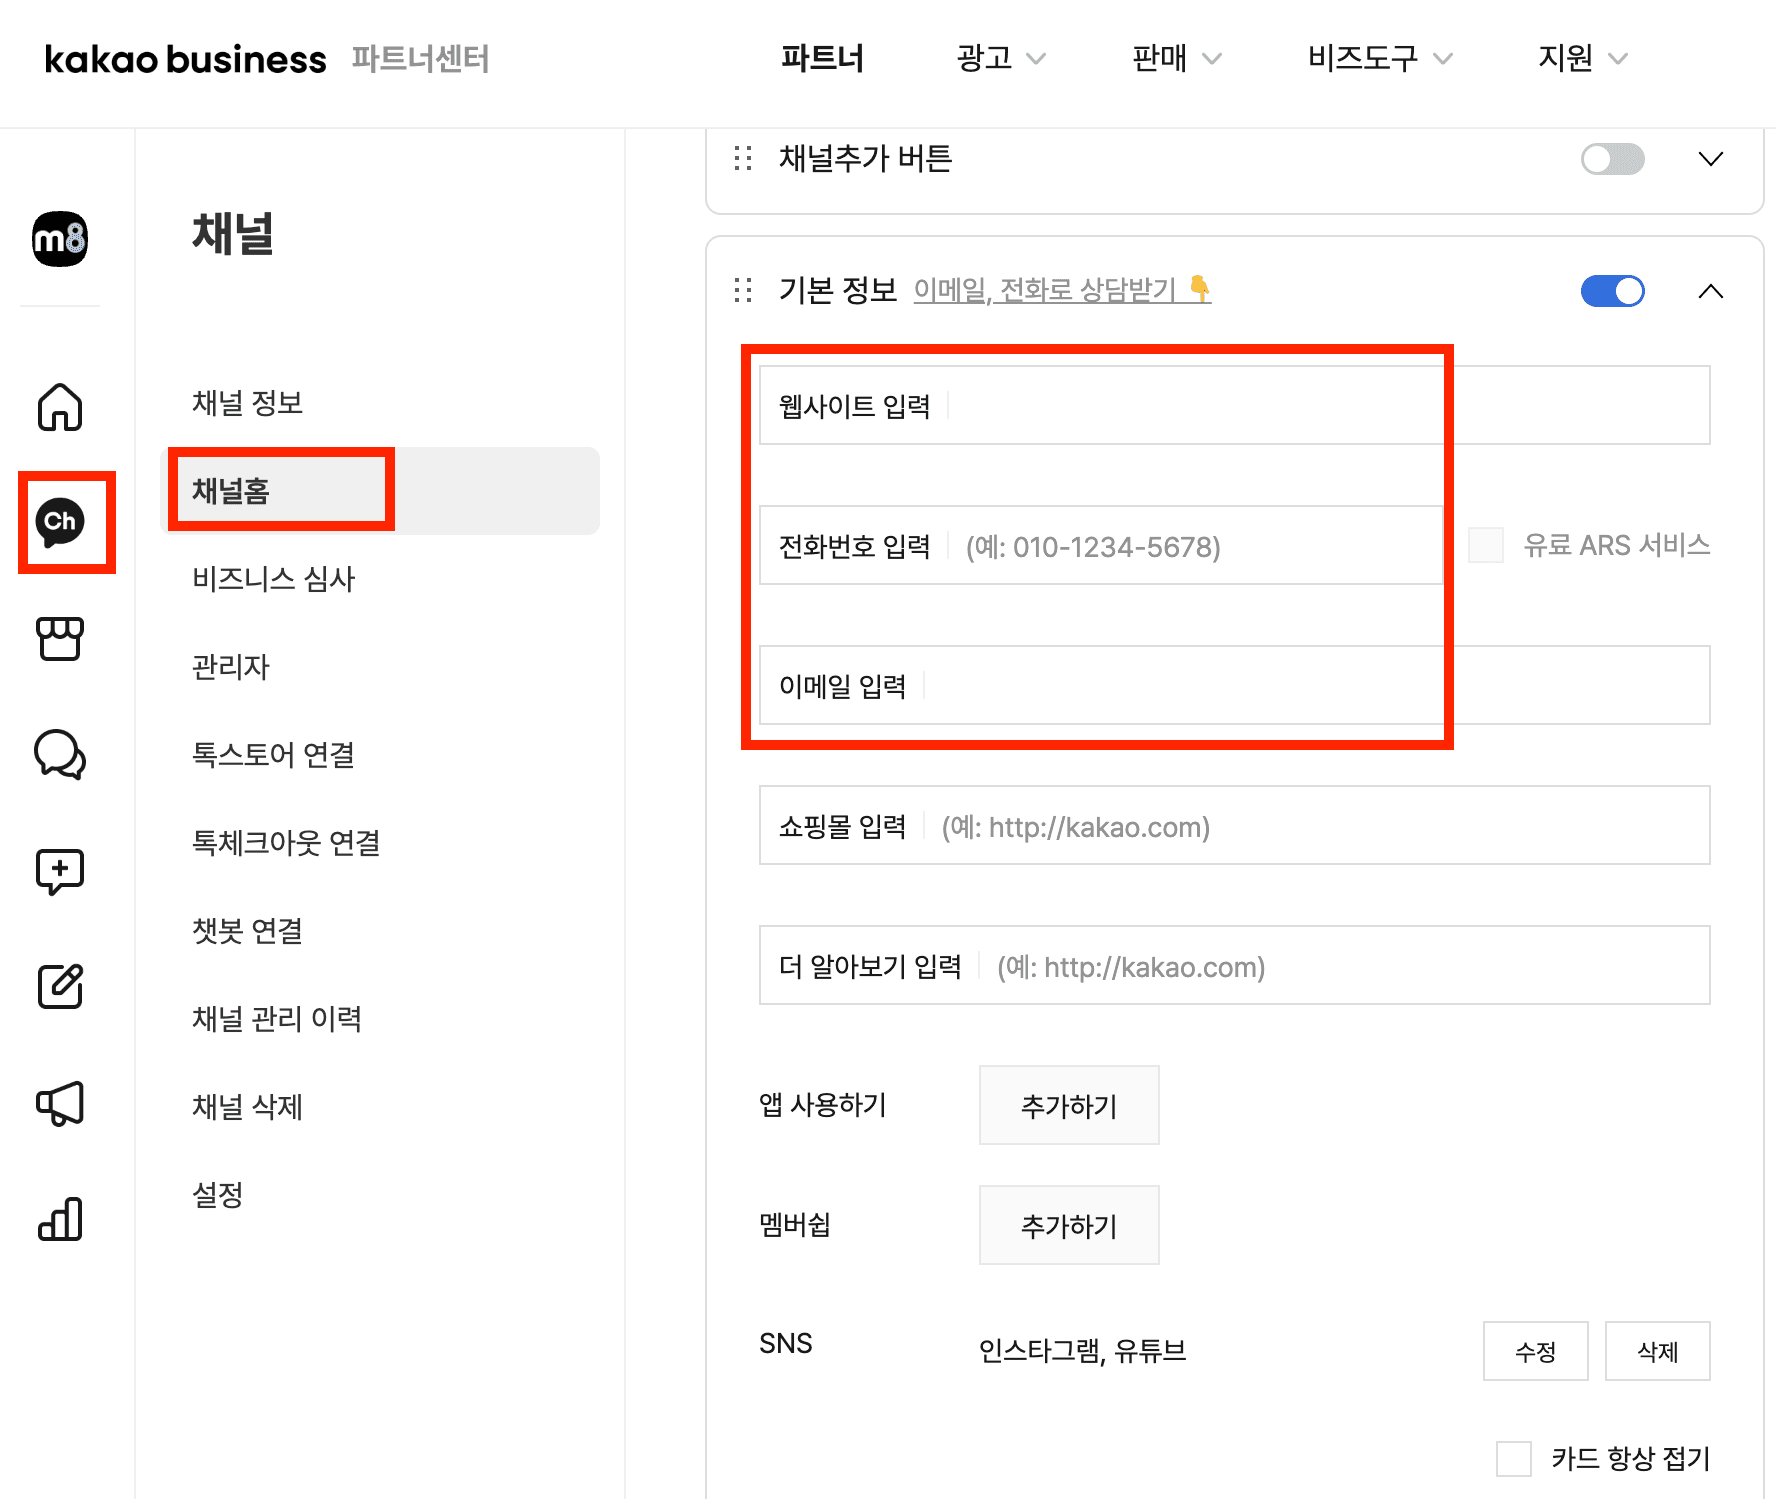
Task: Enable the 채널추가 버튼 toggle
Action: 1611,159
